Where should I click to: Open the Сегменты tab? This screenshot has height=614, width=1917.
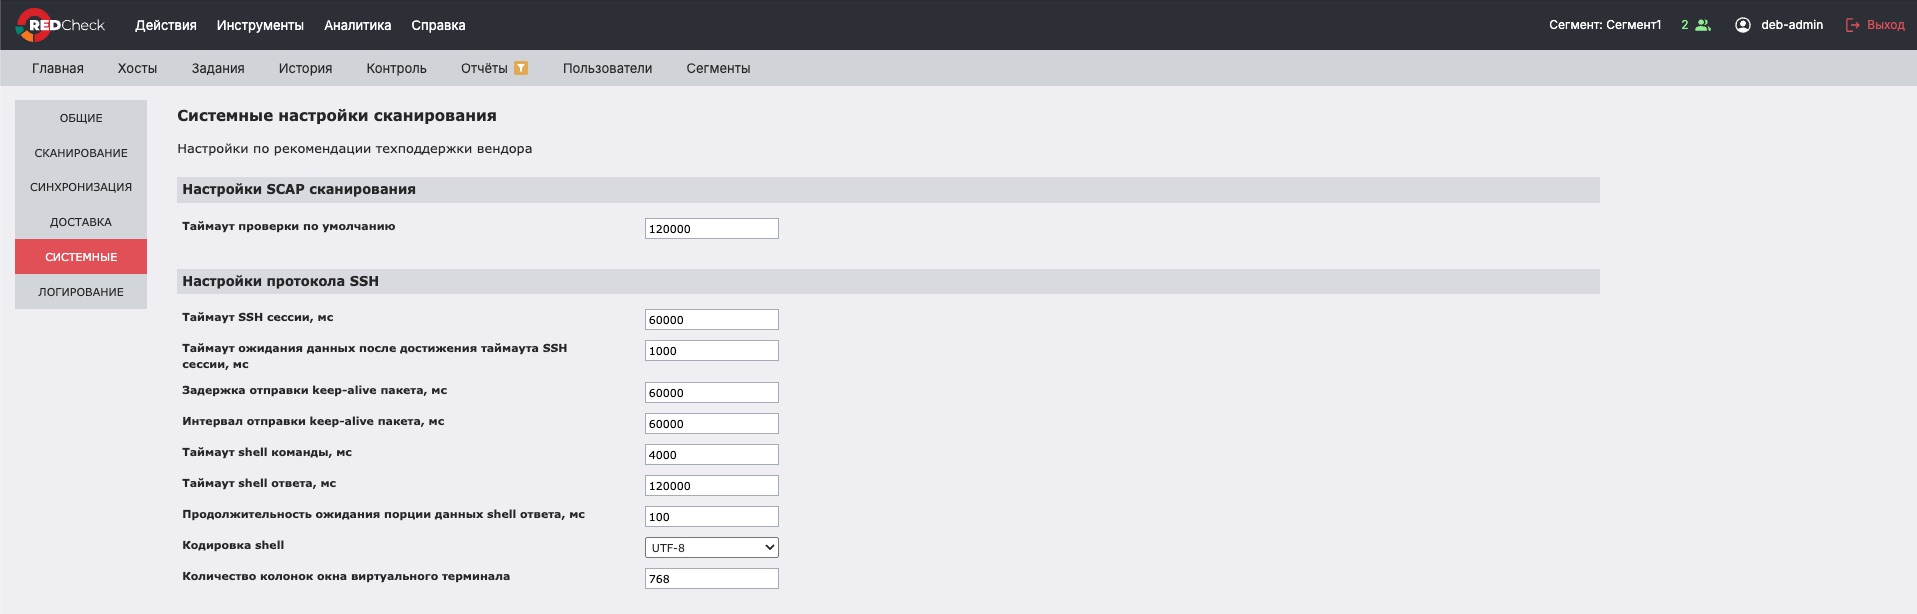click(x=718, y=68)
